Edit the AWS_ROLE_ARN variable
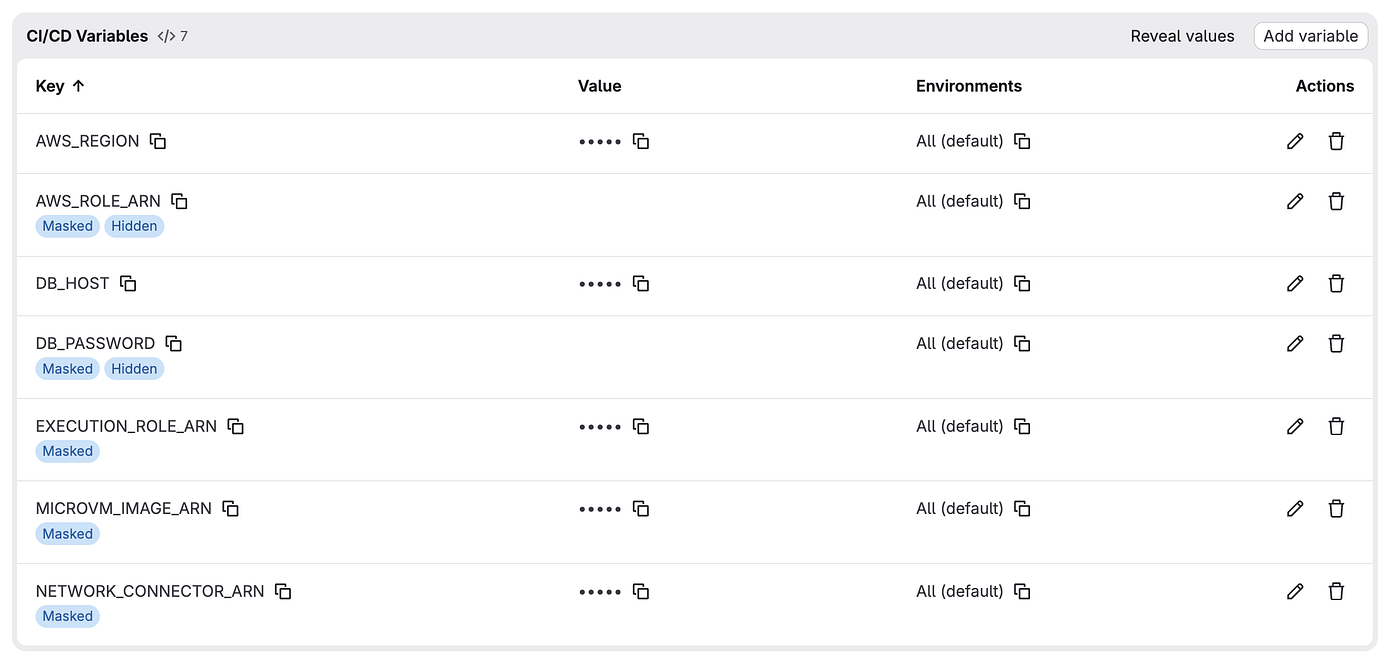Image resolution: width=1400 pixels, height=660 pixels. click(x=1295, y=201)
